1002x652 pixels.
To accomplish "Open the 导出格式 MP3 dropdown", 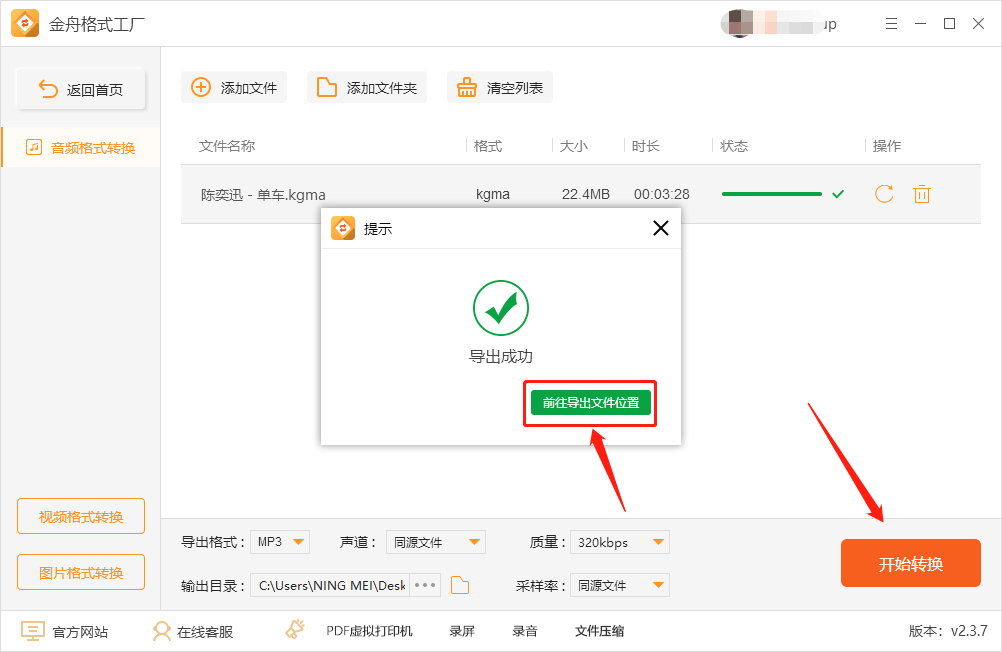I will pyautogui.click(x=279, y=540).
